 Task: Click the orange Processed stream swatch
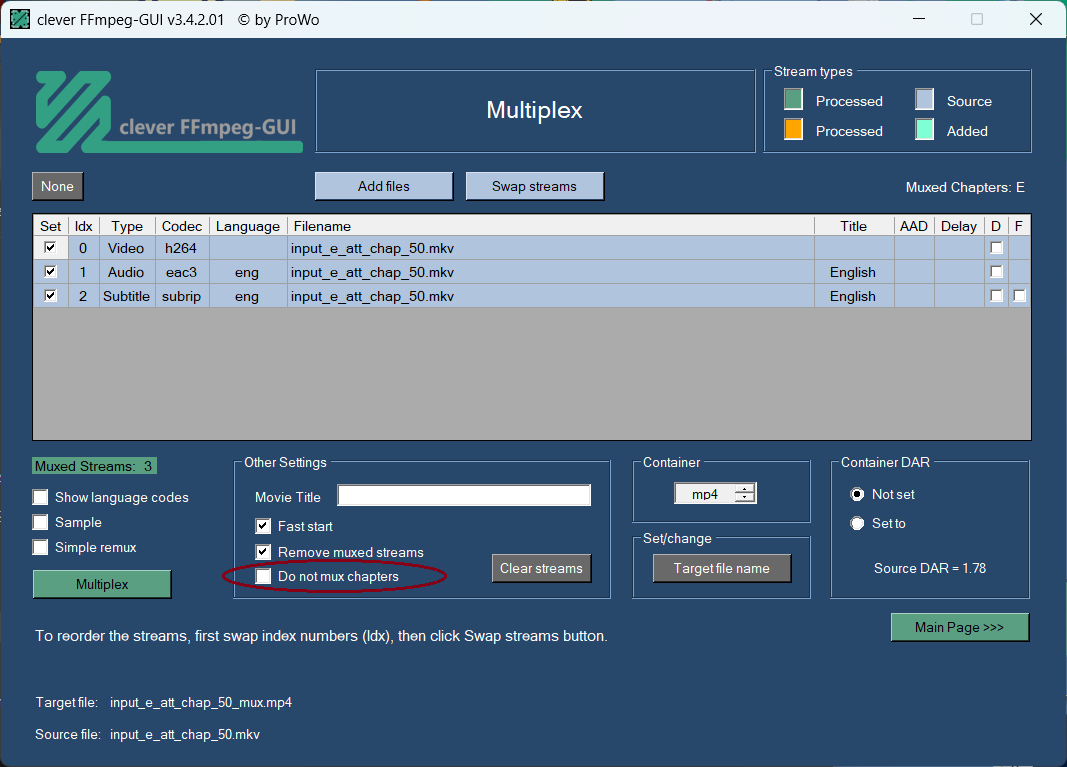click(x=794, y=130)
